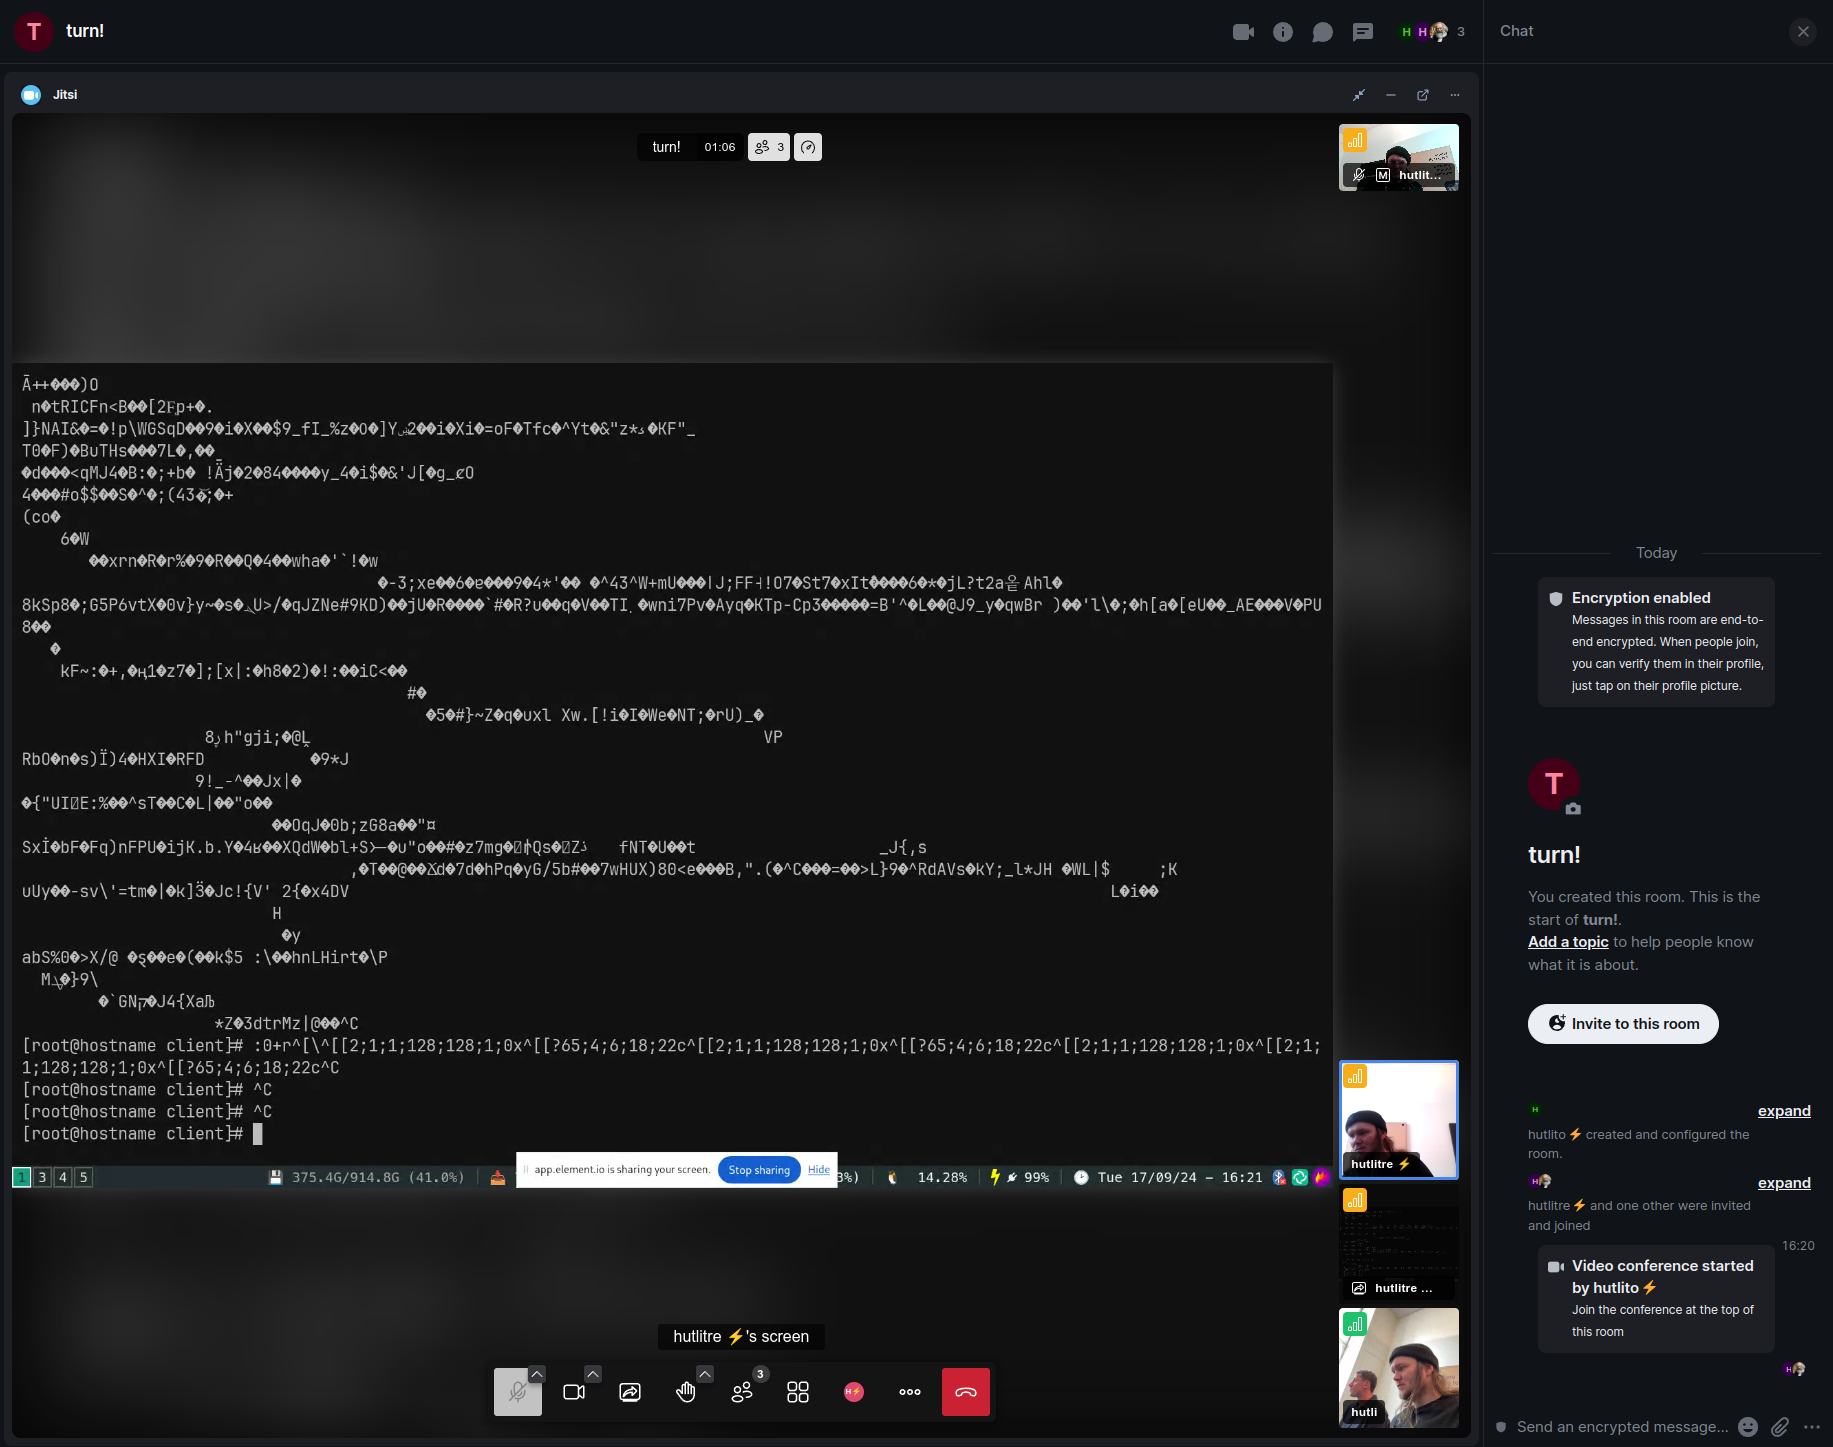Toggle the camera on or off

point(574,1392)
